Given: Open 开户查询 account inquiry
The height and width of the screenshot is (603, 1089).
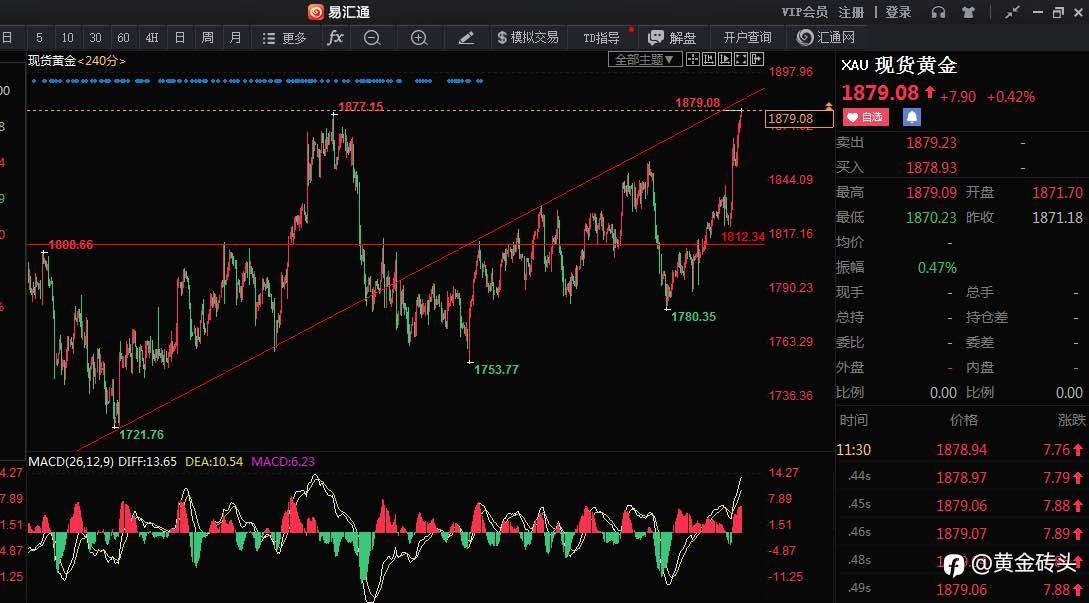Looking at the screenshot, I should tap(747, 38).
